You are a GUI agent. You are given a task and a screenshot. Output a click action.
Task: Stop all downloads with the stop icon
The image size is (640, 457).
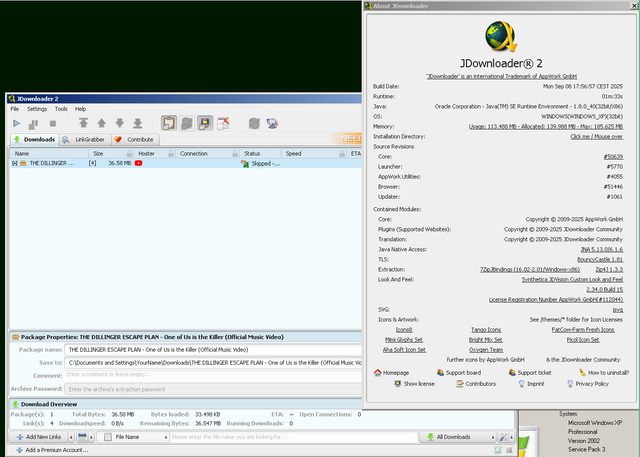(53, 123)
